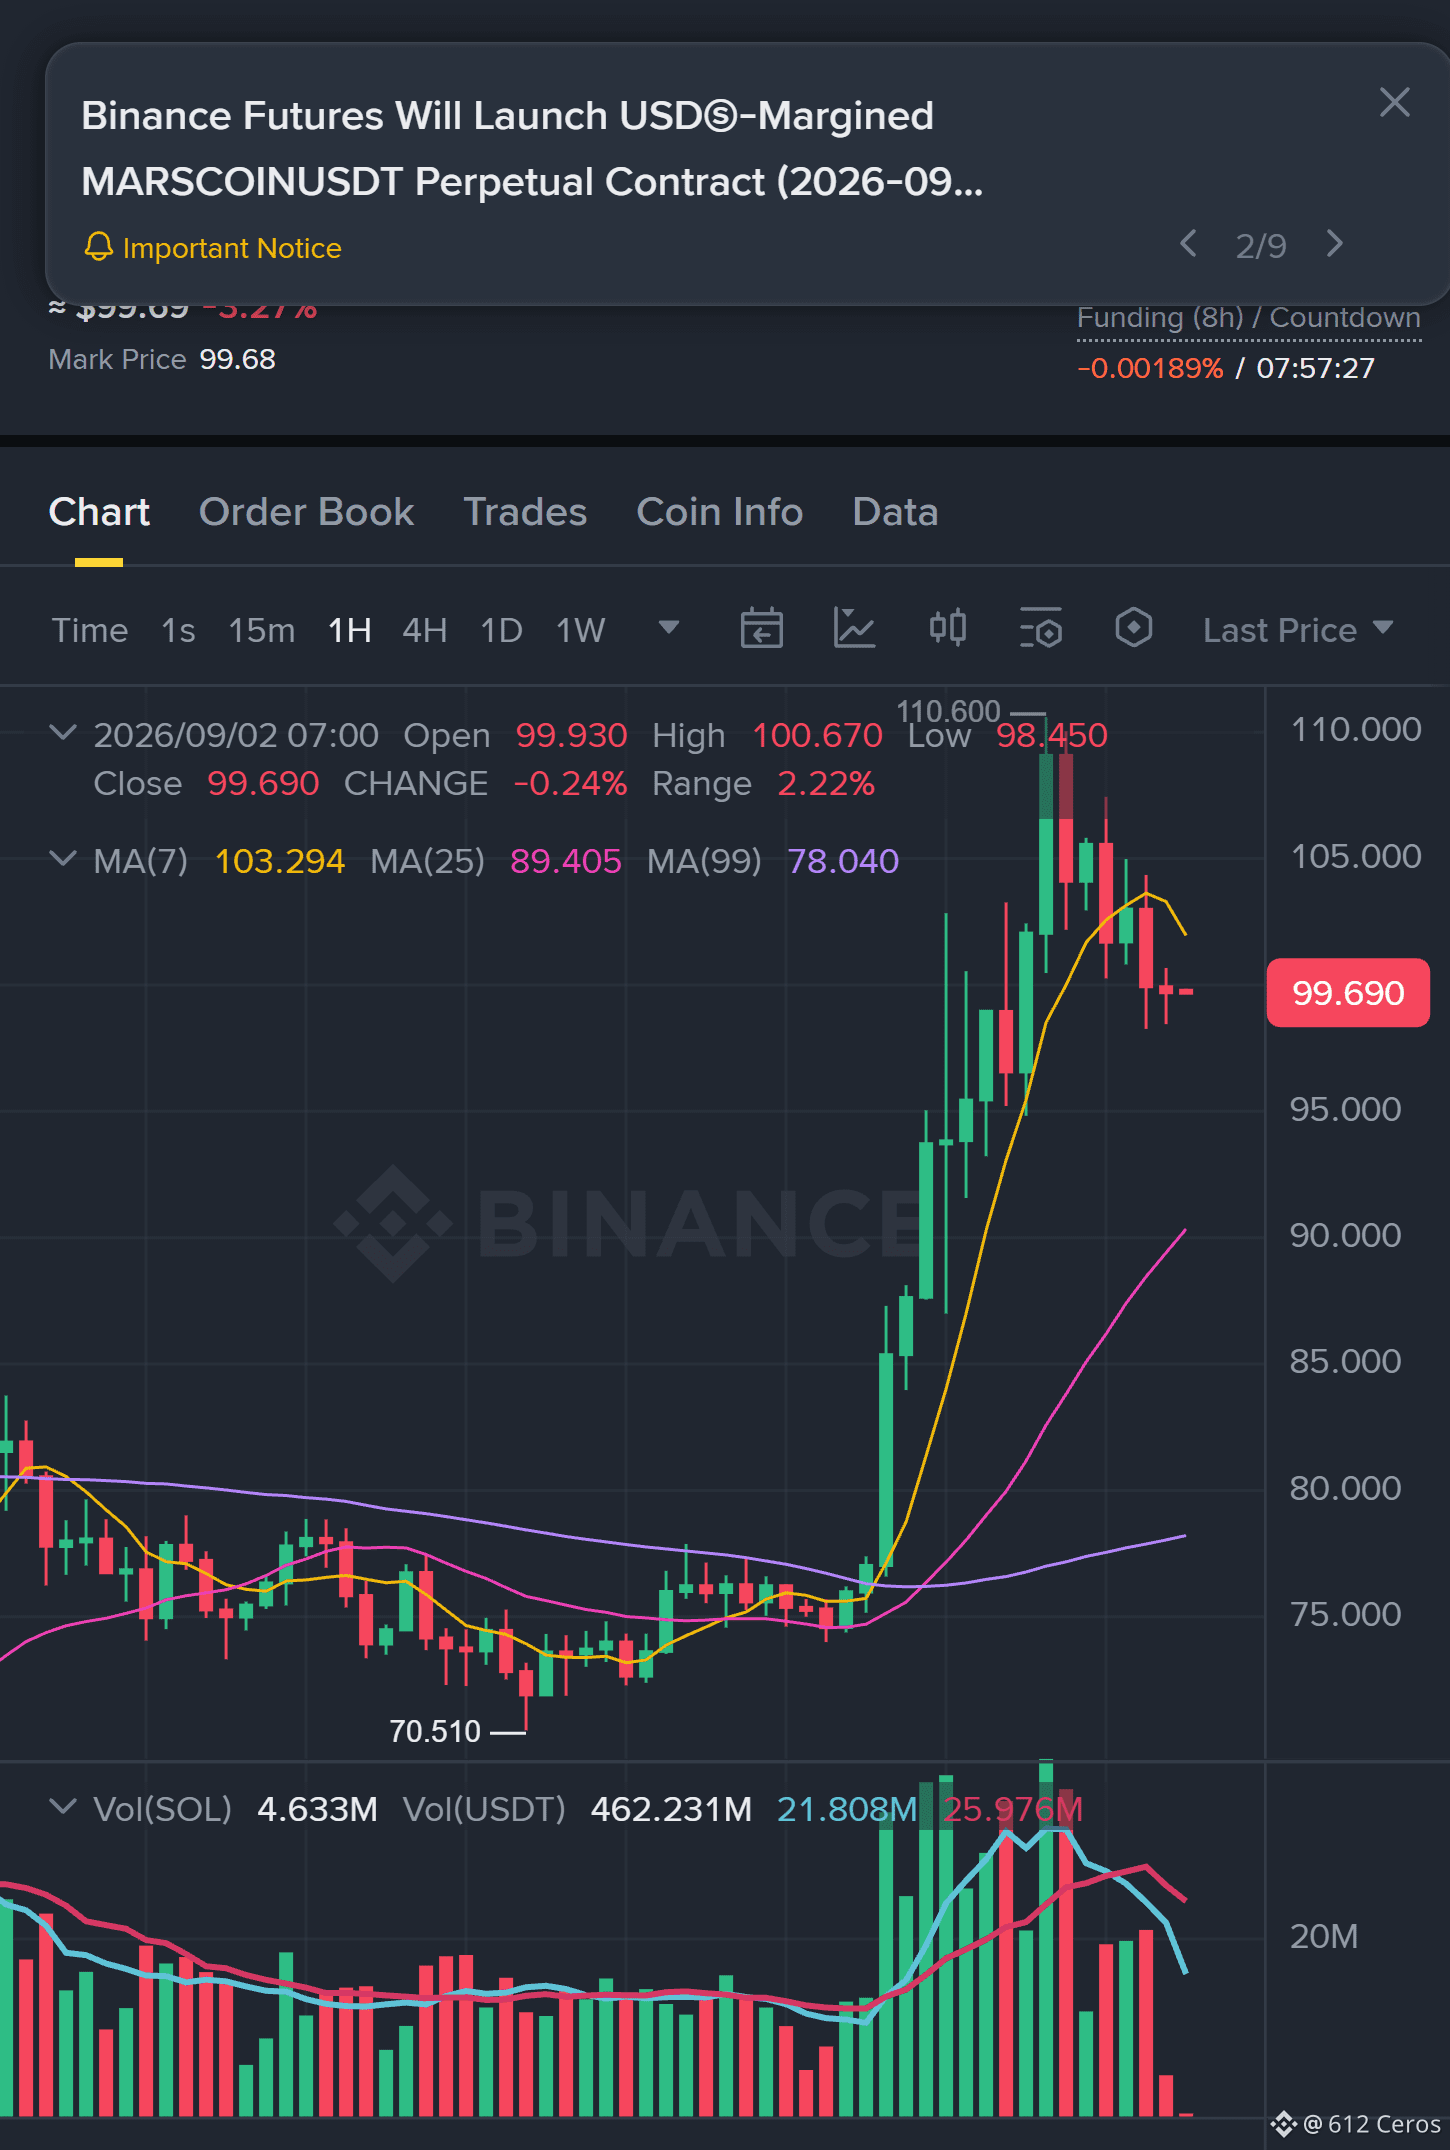Dismiss the announcement notice banner
The image size is (1450, 2150).
pos(1394,102)
